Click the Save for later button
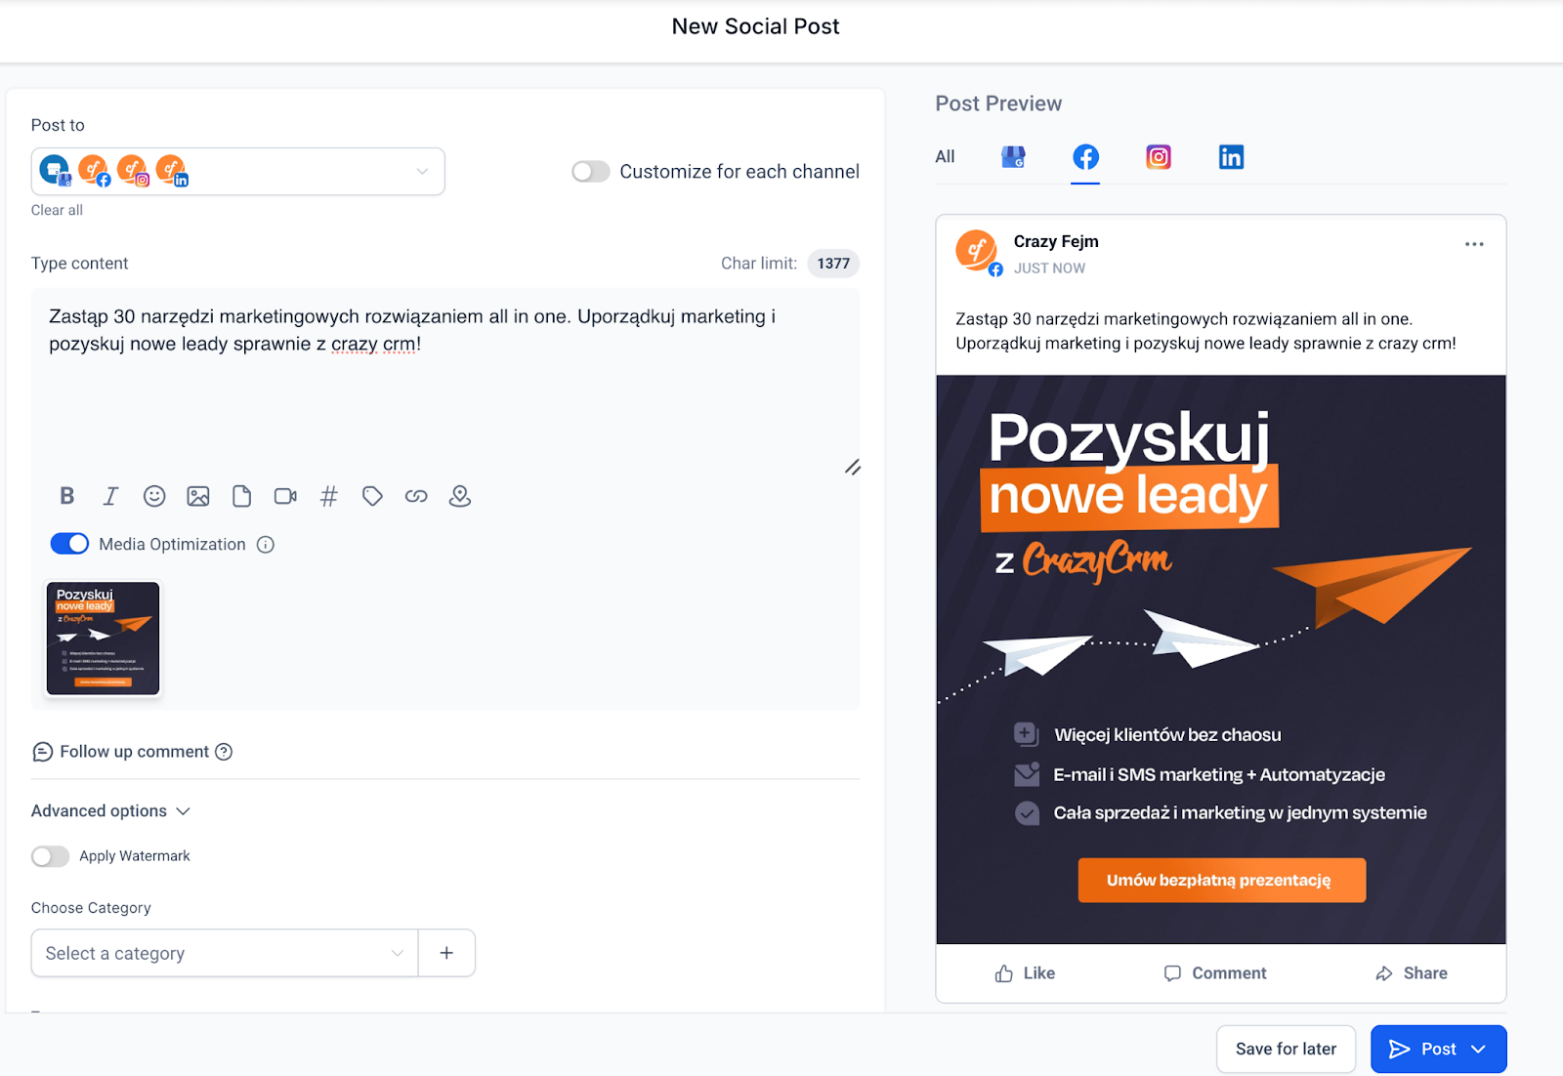Viewport: 1563px width, 1076px height. [1285, 1049]
